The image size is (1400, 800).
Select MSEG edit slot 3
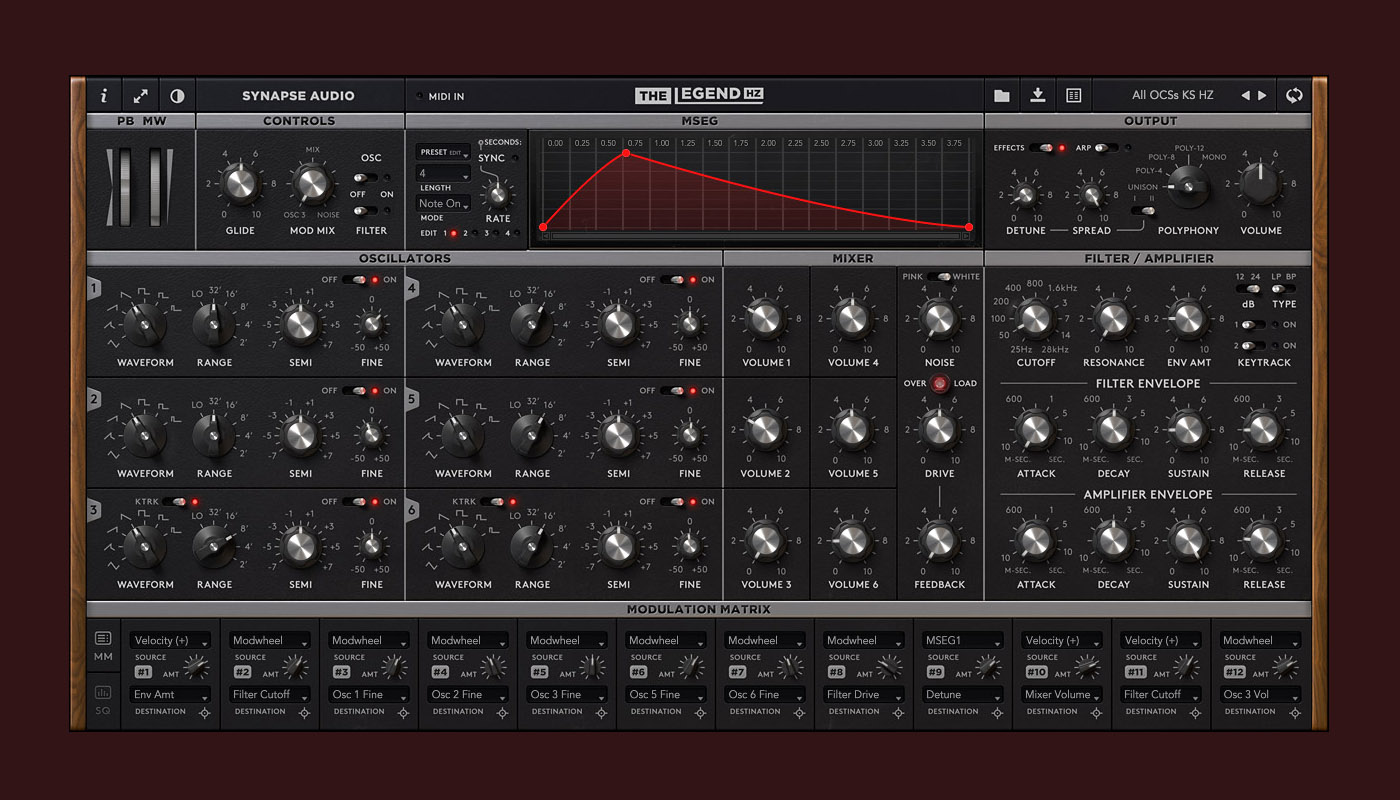[497, 233]
